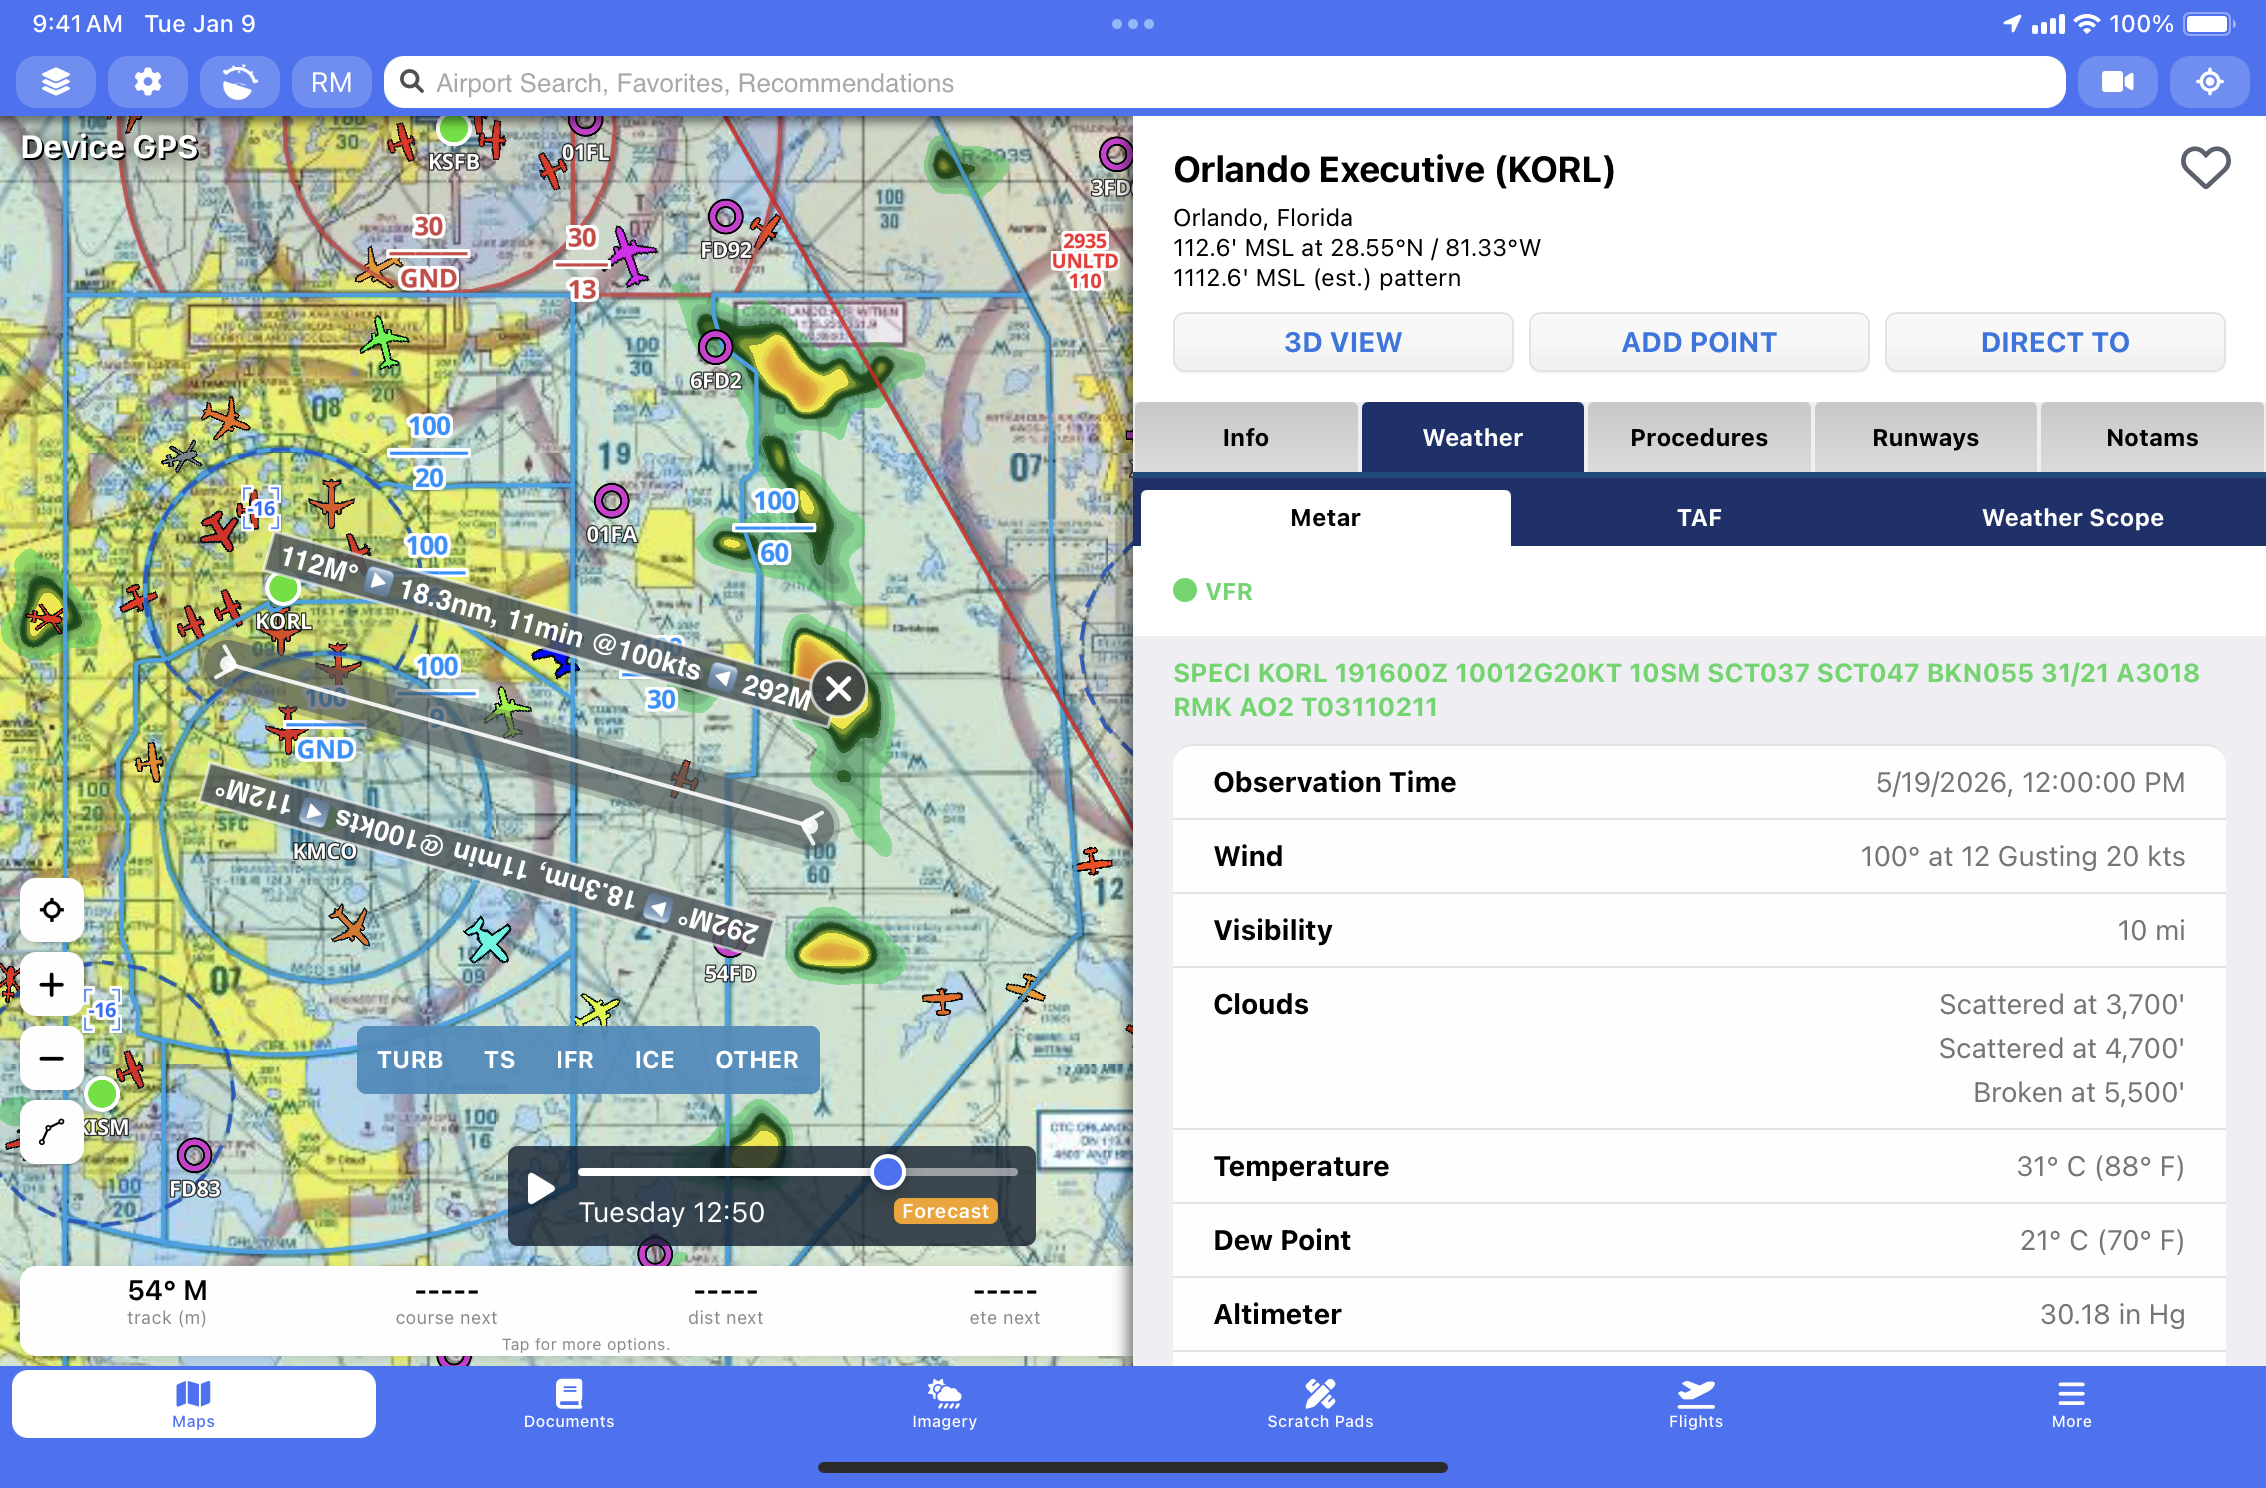The image size is (2266, 1488).
Task: Toggle IFR forecast layer
Action: pyautogui.click(x=575, y=1060)
